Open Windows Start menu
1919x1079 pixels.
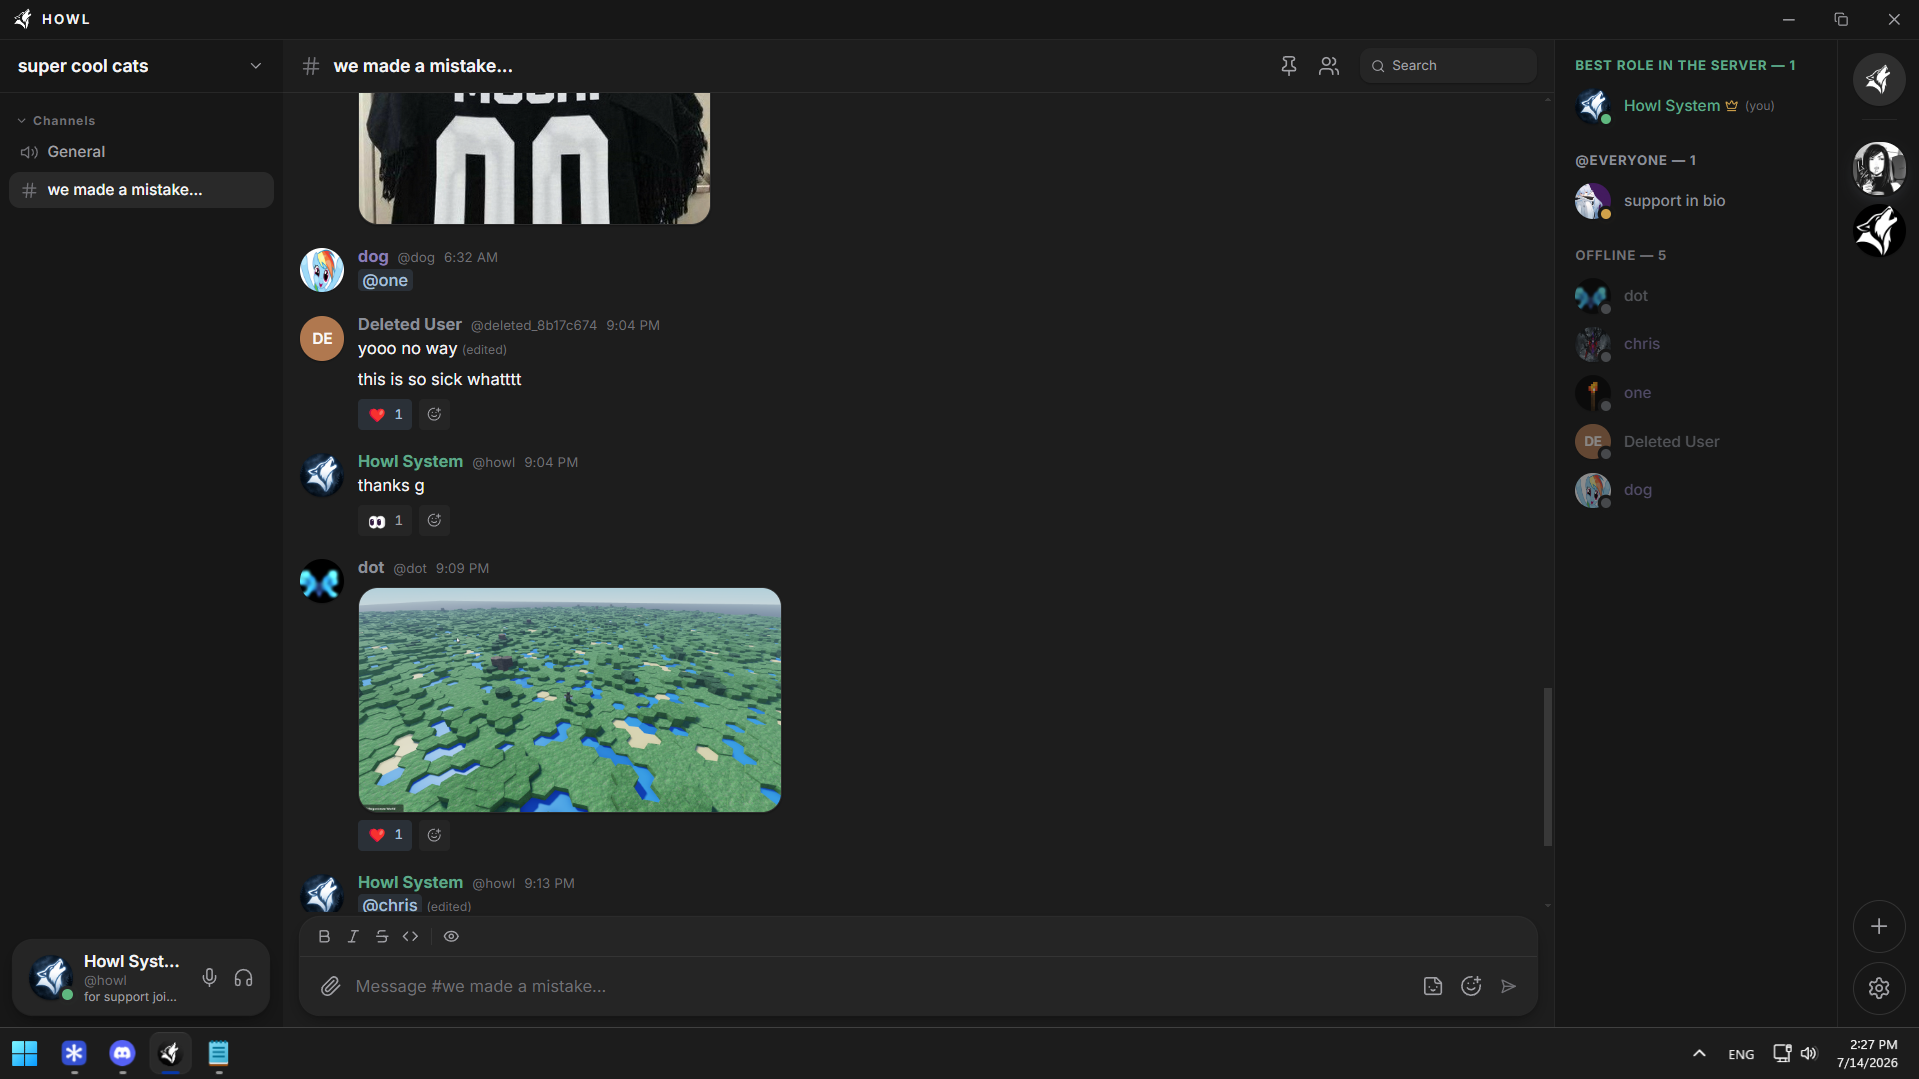click(25, 1053)
